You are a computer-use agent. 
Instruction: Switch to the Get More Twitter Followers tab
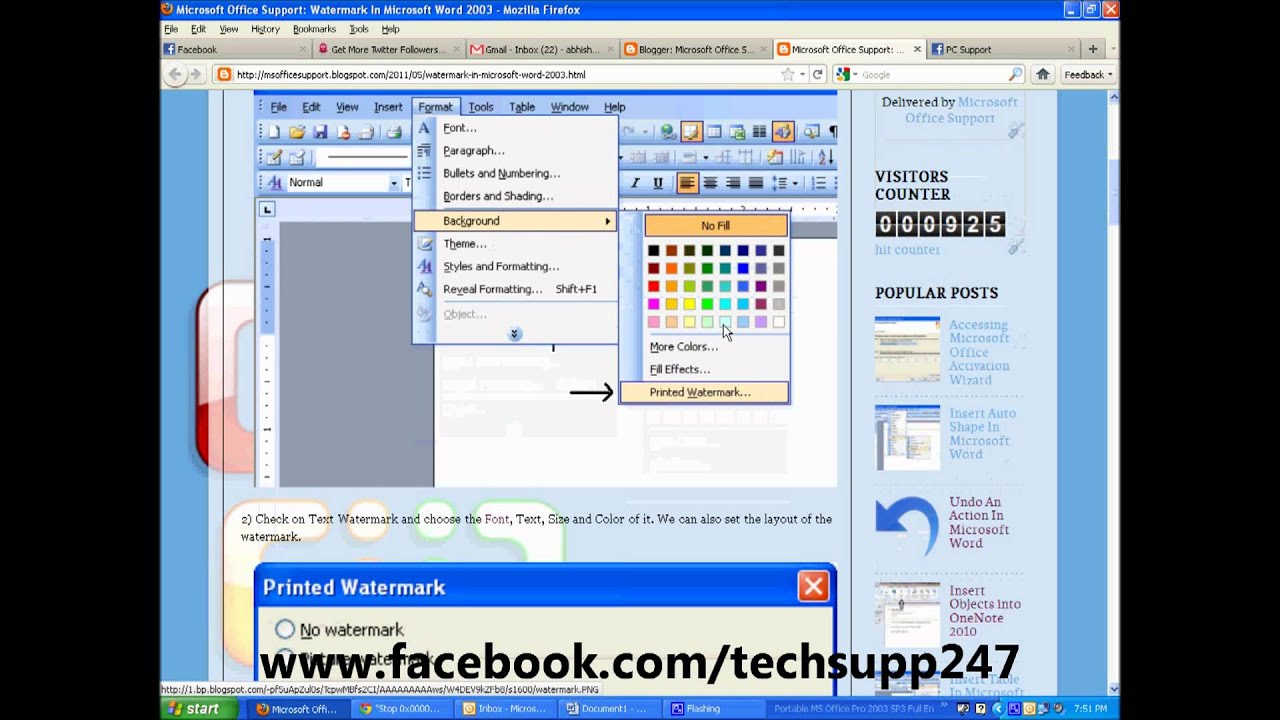coord(390,49)
